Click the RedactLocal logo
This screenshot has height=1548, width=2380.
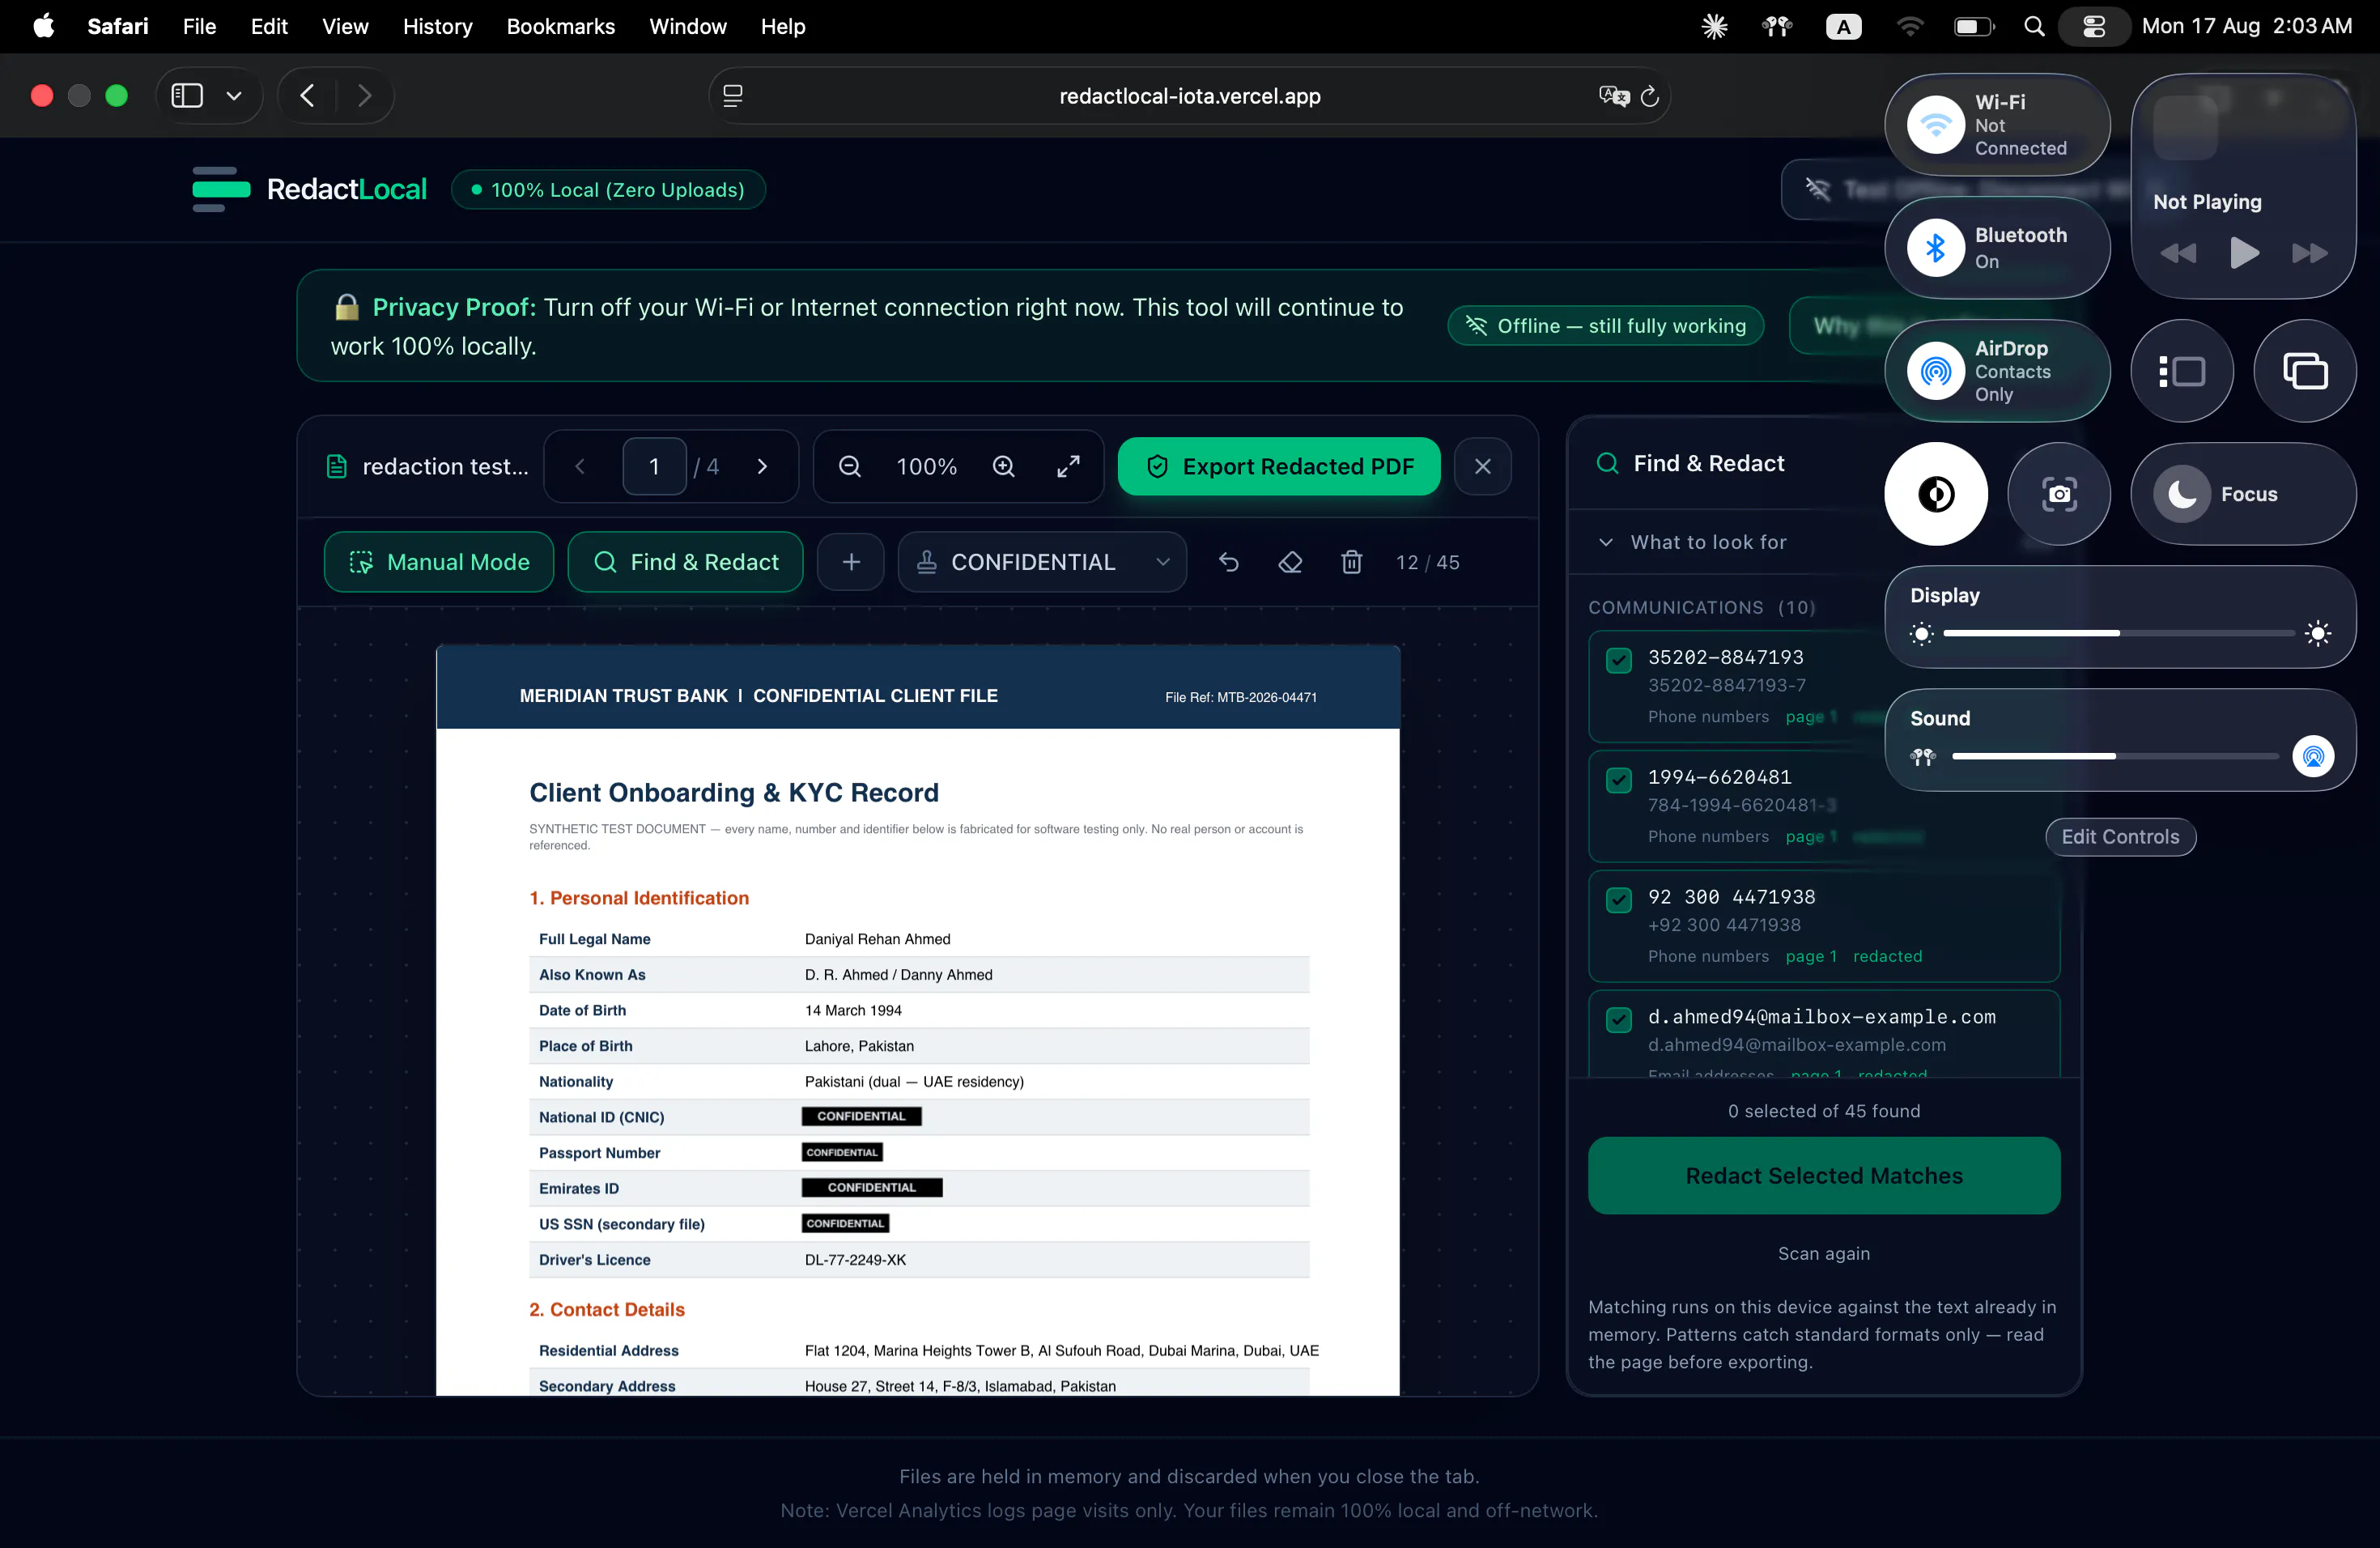[x=310, y=190]
